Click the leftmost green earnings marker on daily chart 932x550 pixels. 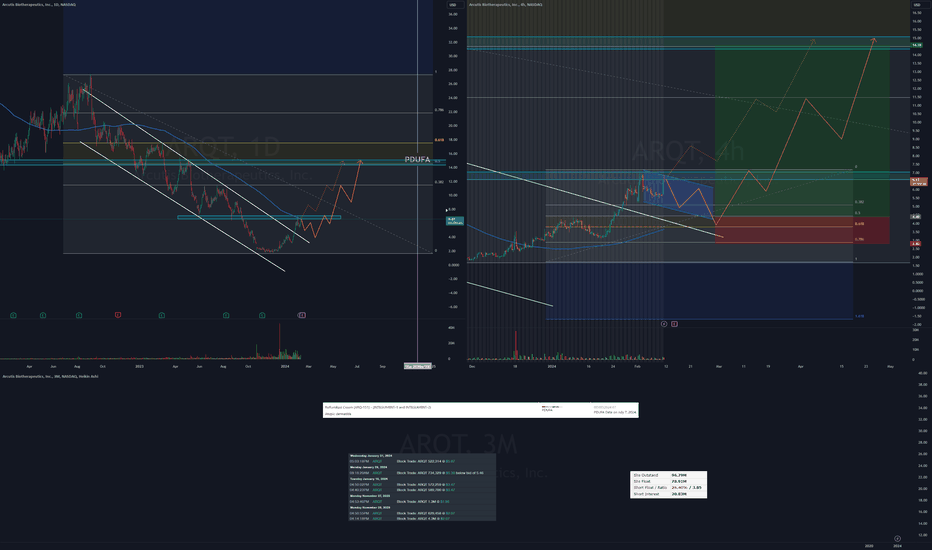(x=13, y=315)
